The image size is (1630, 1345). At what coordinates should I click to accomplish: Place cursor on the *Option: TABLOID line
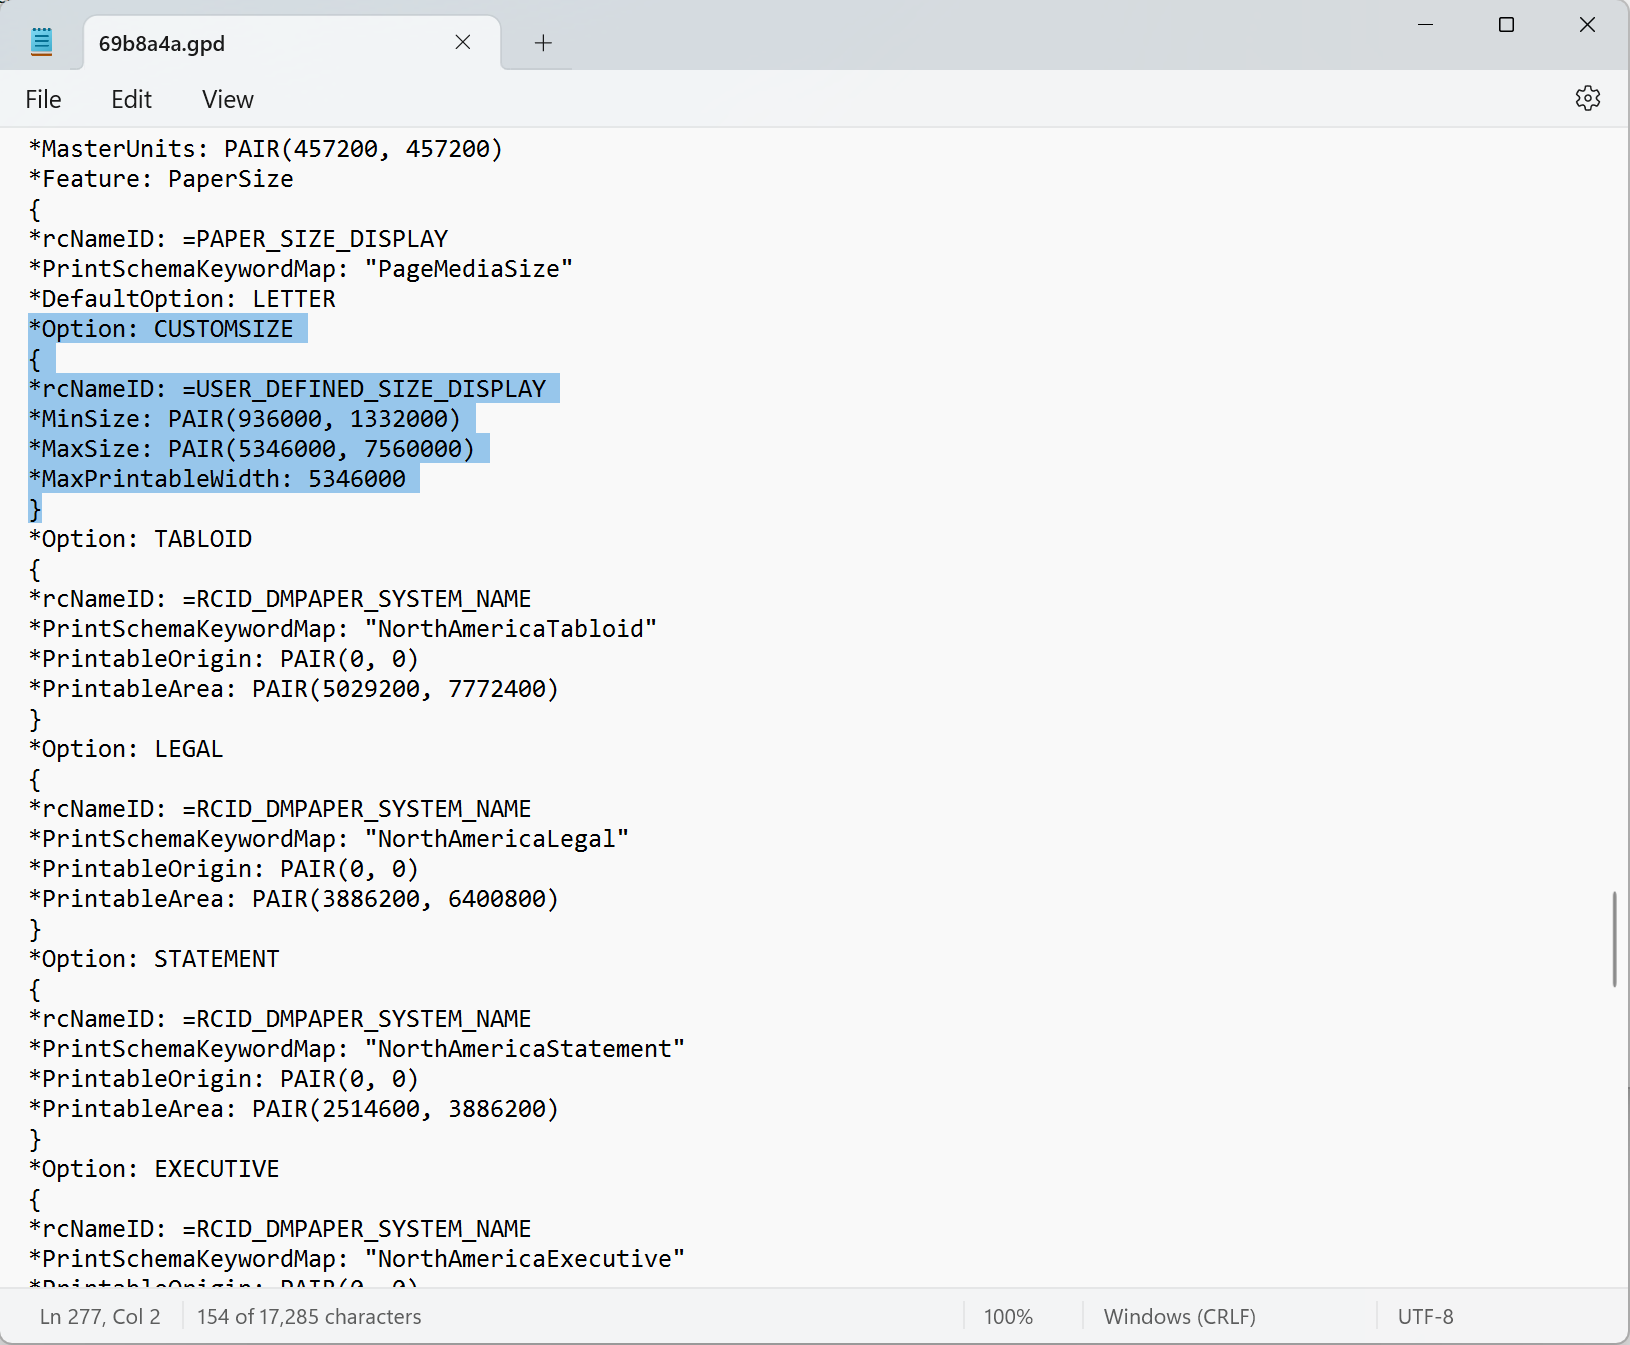click(140, 539)
